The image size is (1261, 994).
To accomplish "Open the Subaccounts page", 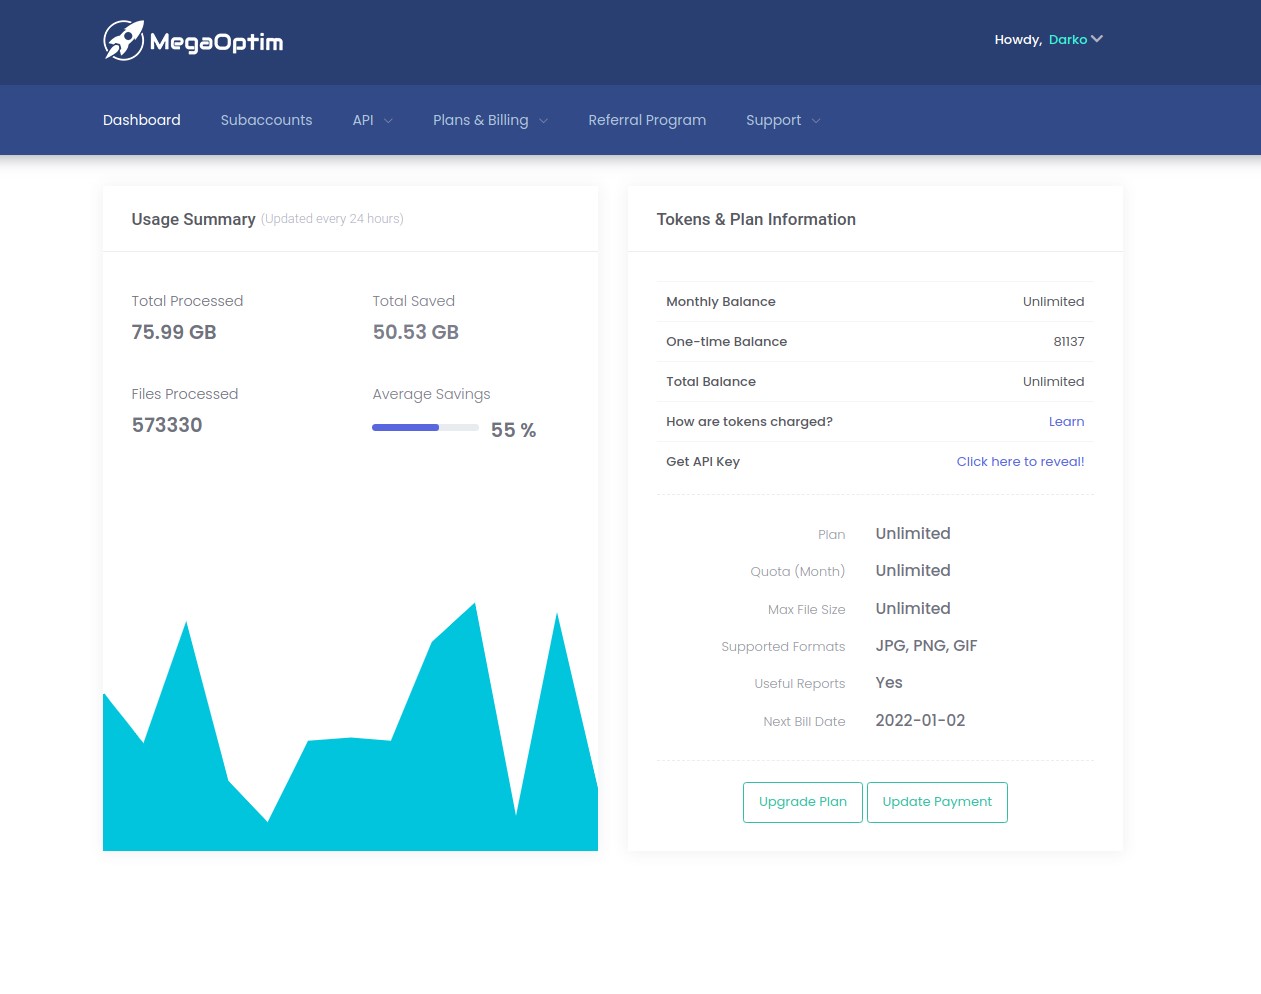I will pyautogui.click(x=266, y=120).
